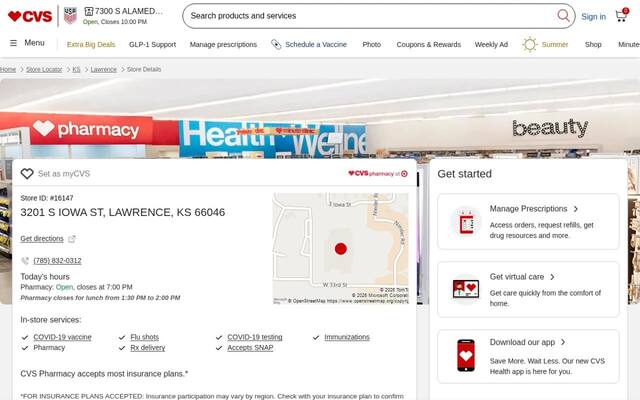
Task: Click the CVS pharmacy at Target logo
Action: pos(378,173)
